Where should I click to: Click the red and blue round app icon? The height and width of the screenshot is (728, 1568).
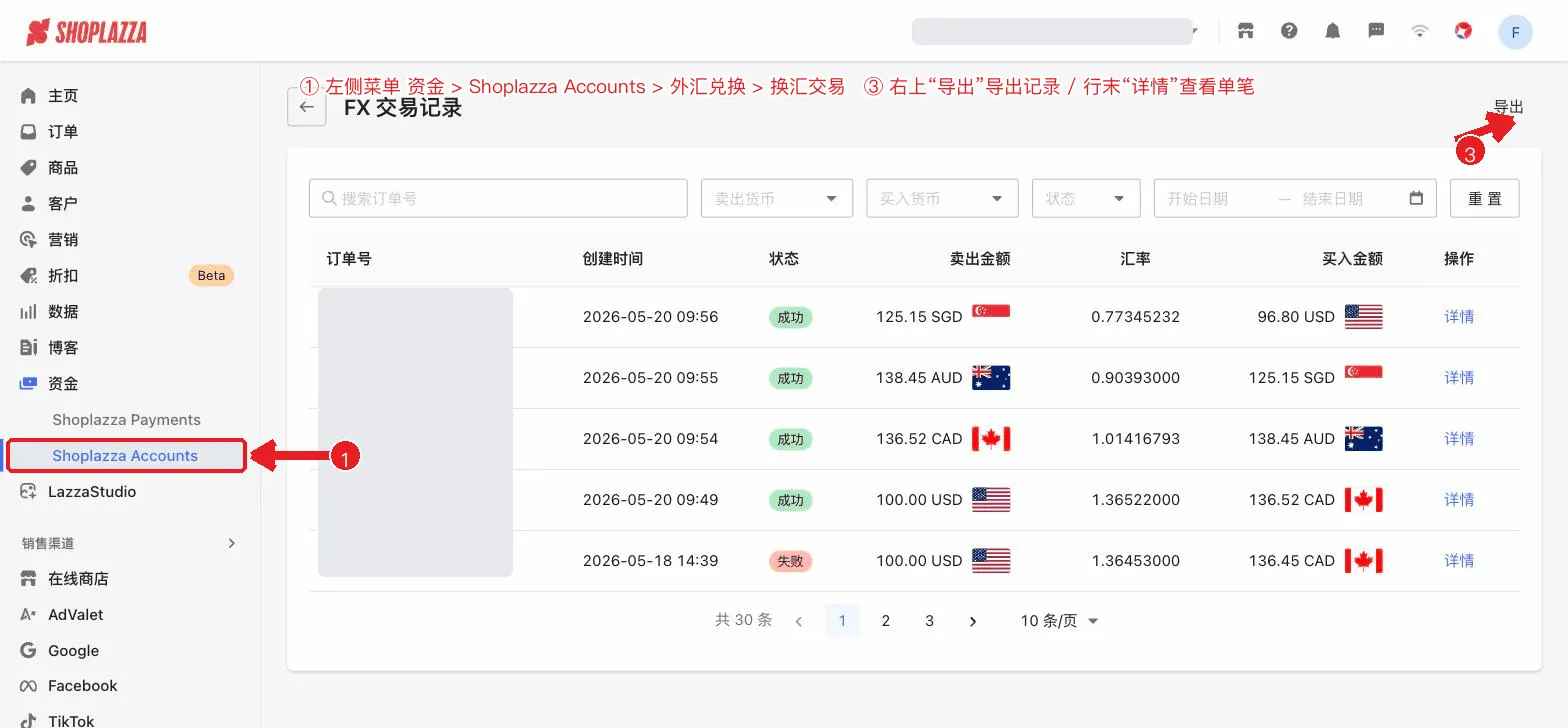click(1464, 31)
